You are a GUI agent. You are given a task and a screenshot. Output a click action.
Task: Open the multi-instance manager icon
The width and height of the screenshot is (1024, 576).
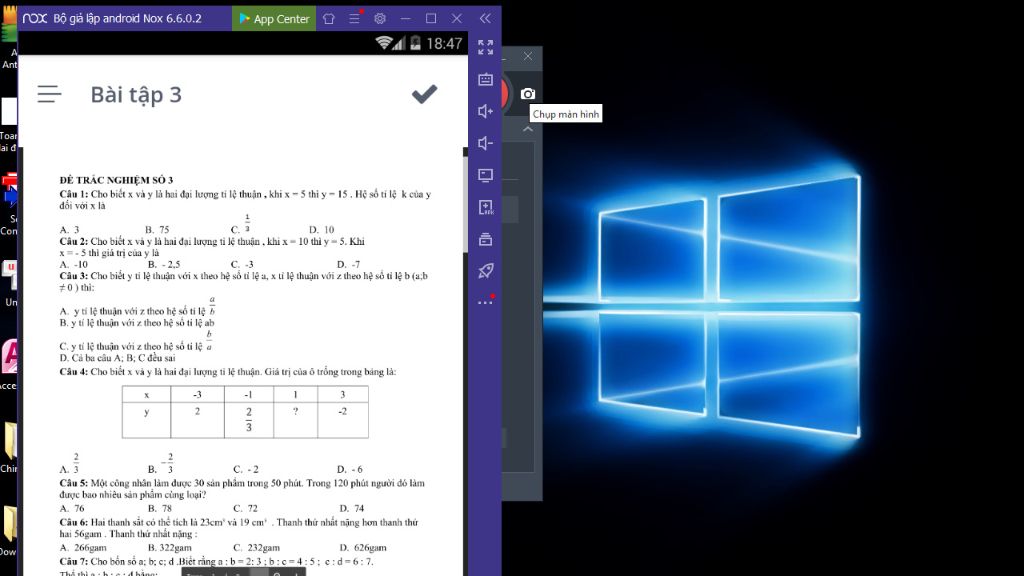point(485,239)
